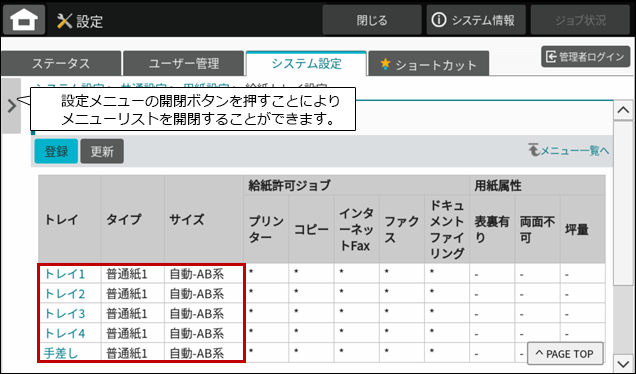The width and height of the screenshot is (636, 374).
Task: Click the info icon beside システム情報
Action: click(x=438, y=20)
